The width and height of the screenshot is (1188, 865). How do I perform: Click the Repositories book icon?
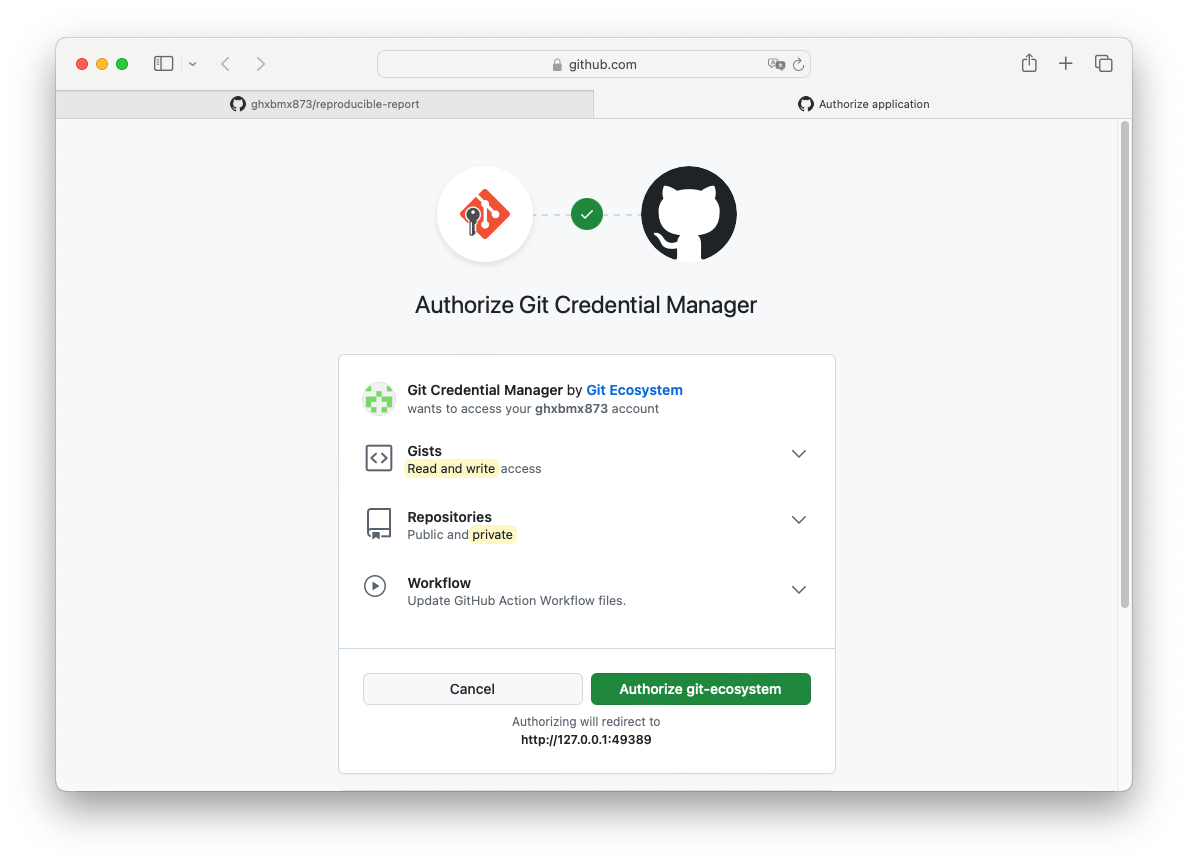click(379, 524)
